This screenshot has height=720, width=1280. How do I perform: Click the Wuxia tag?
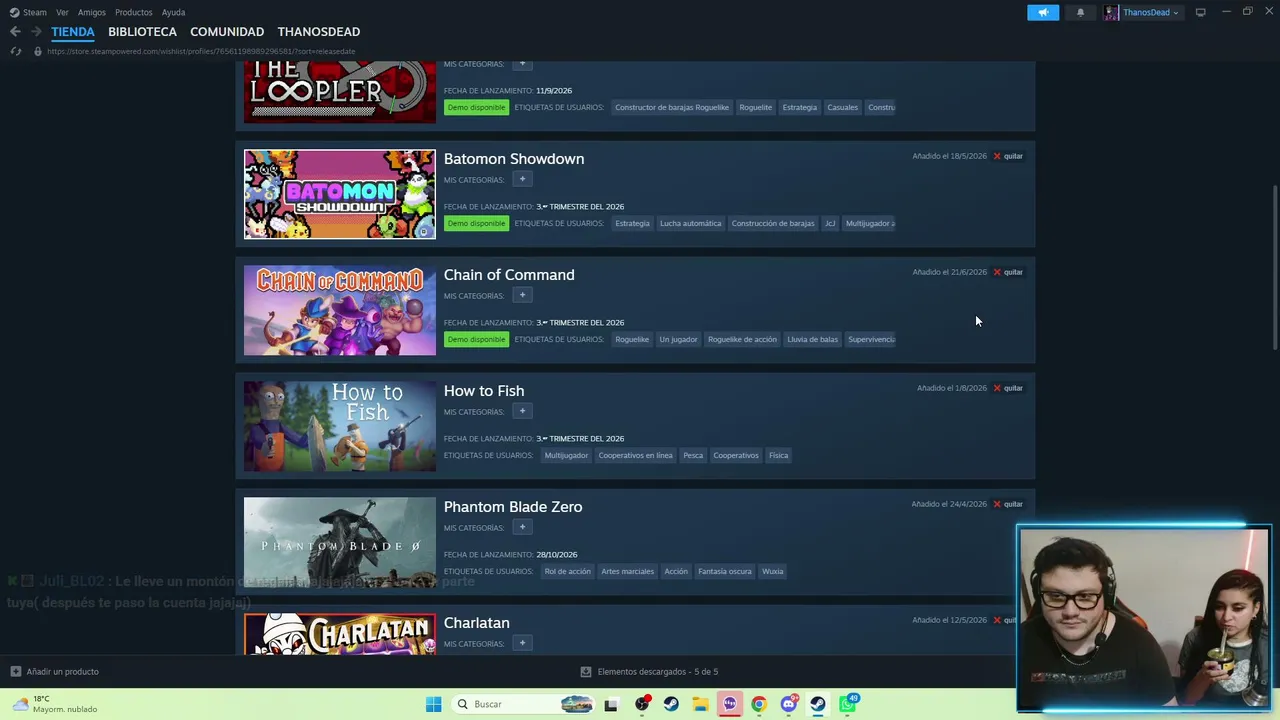click(772, 571)
